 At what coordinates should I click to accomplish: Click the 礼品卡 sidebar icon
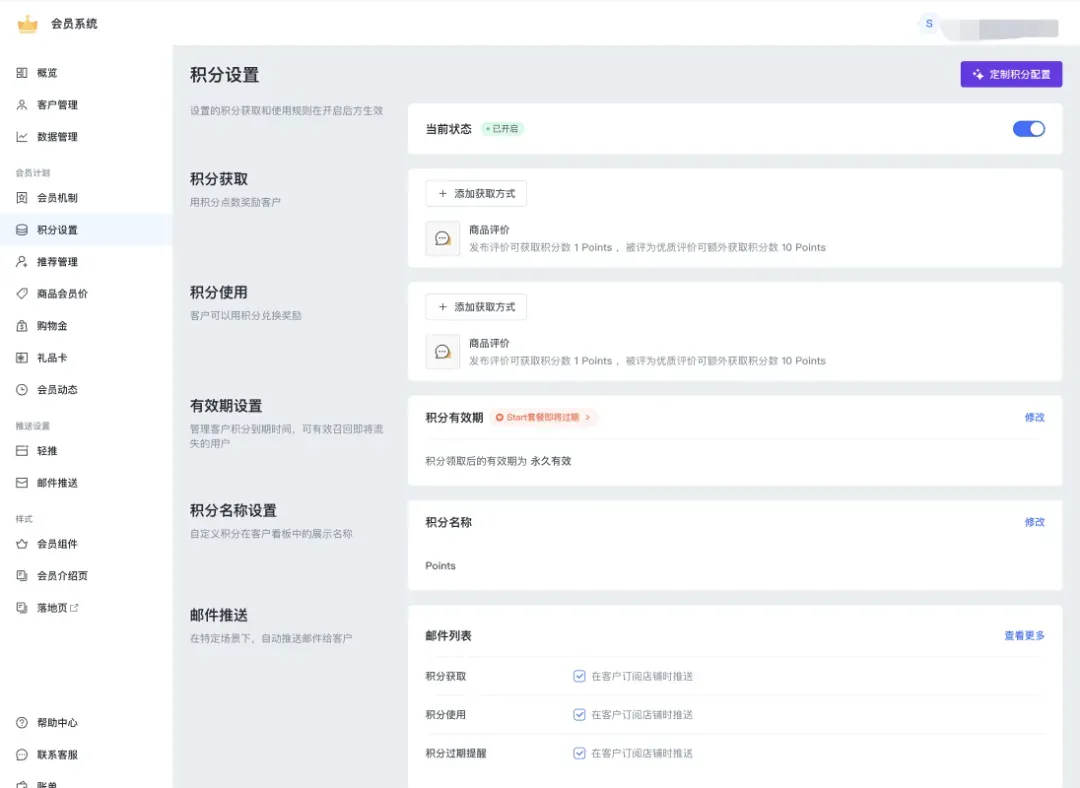[x=23, y=357]
